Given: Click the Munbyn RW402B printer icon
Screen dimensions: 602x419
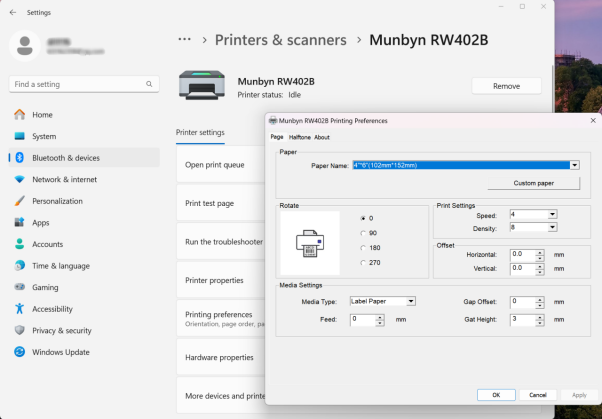Looking at the screenshot, I should click(202, 85).
